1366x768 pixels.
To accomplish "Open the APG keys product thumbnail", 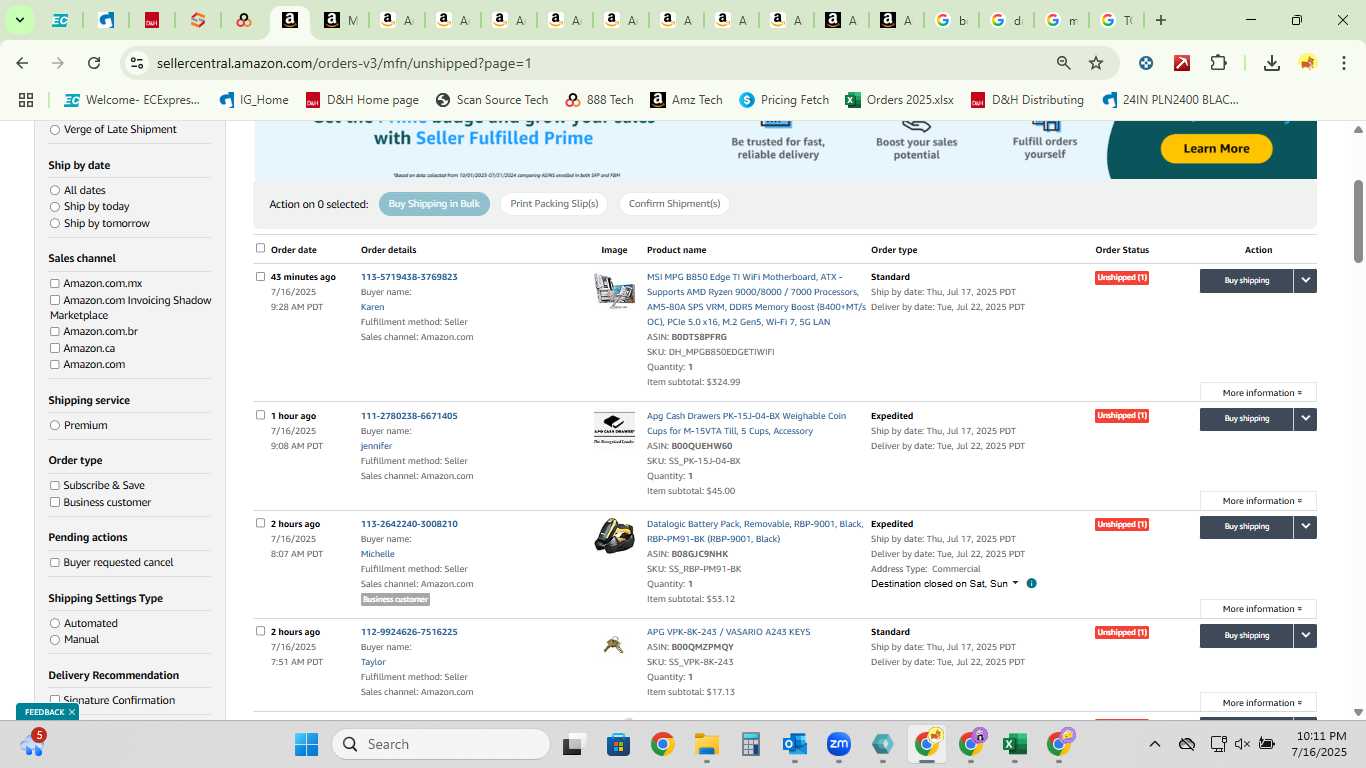I will pos(614,645).
